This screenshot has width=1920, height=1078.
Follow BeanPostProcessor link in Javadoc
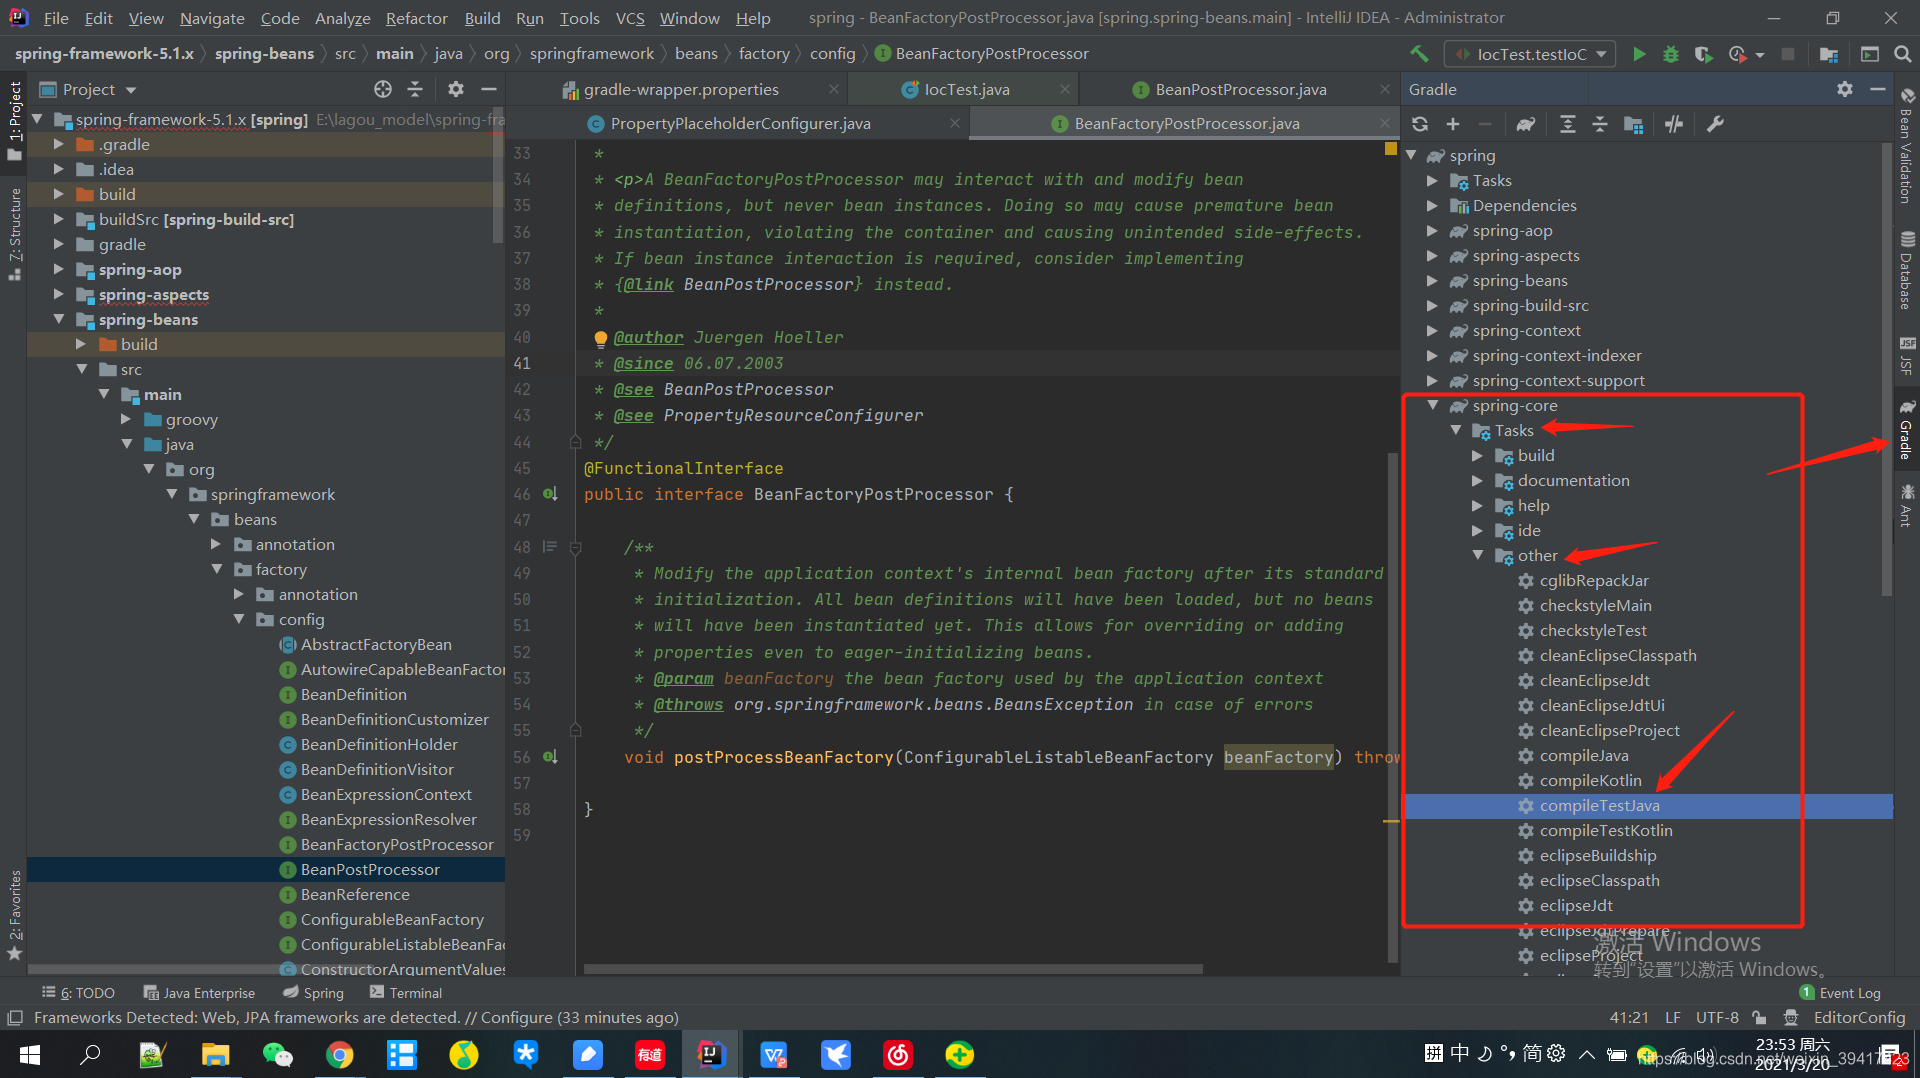[769, 285]
